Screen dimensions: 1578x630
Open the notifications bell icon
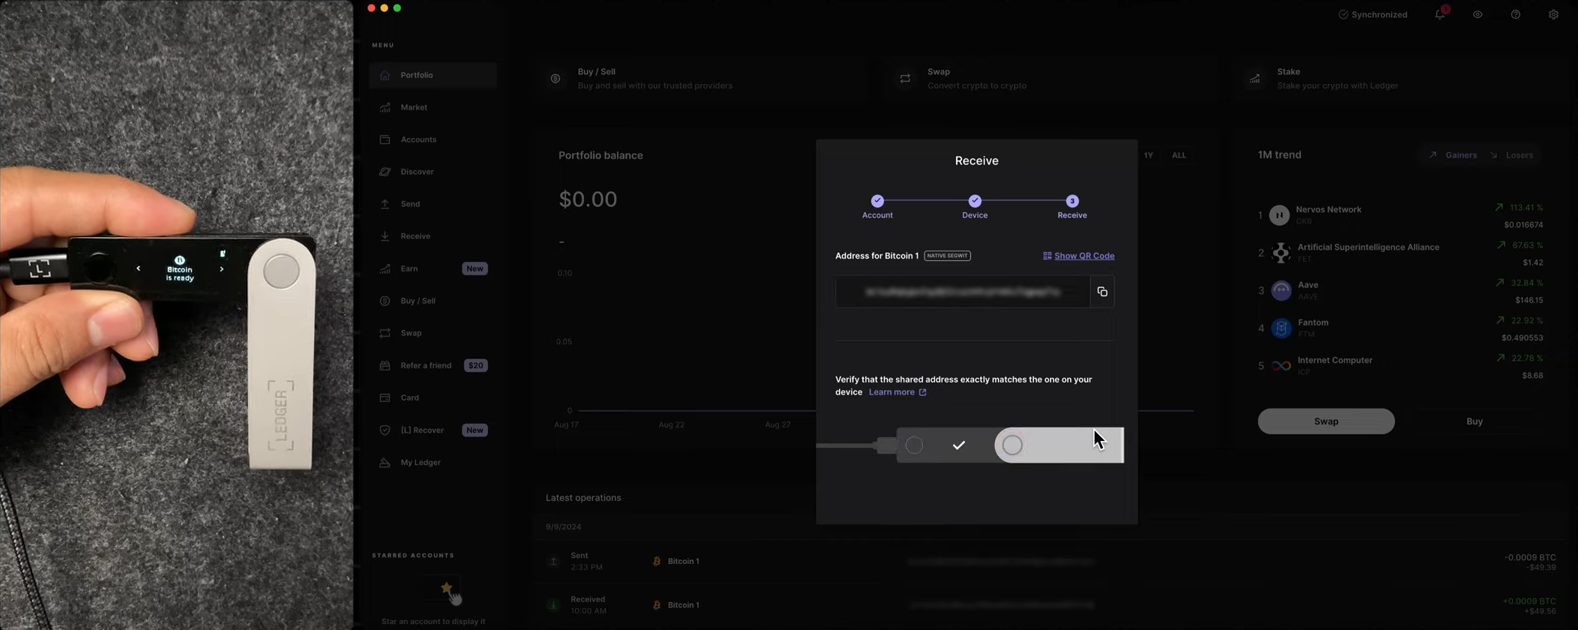pos(1440,14)
